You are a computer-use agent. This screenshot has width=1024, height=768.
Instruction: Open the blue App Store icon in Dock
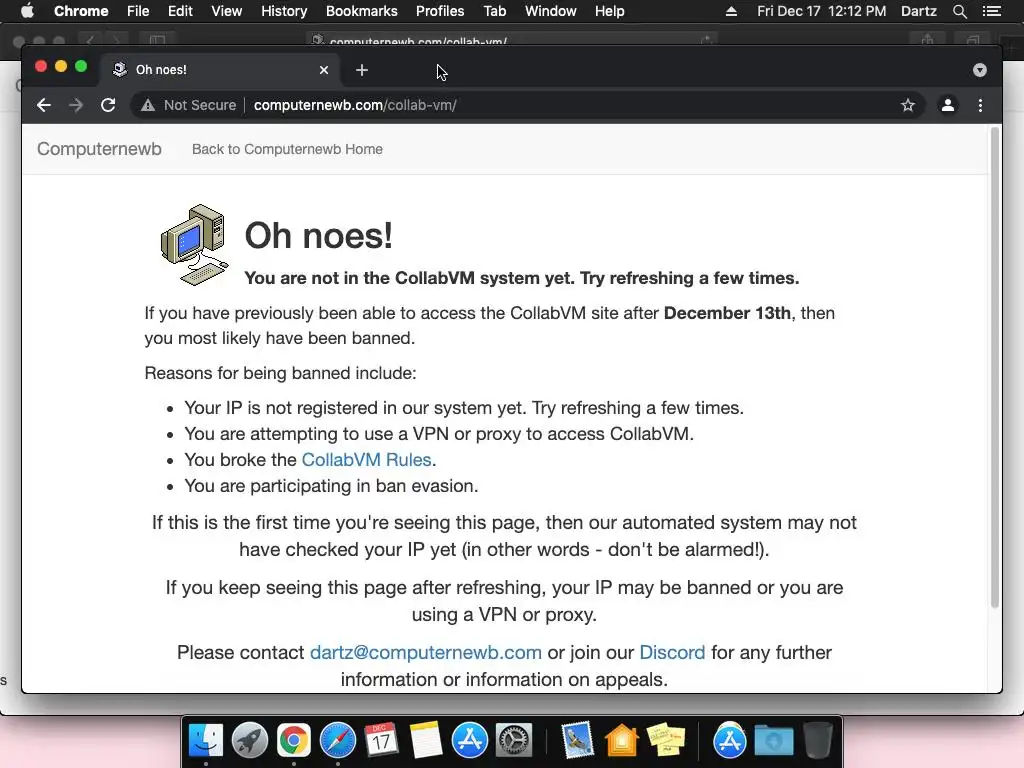coord(470,741)
